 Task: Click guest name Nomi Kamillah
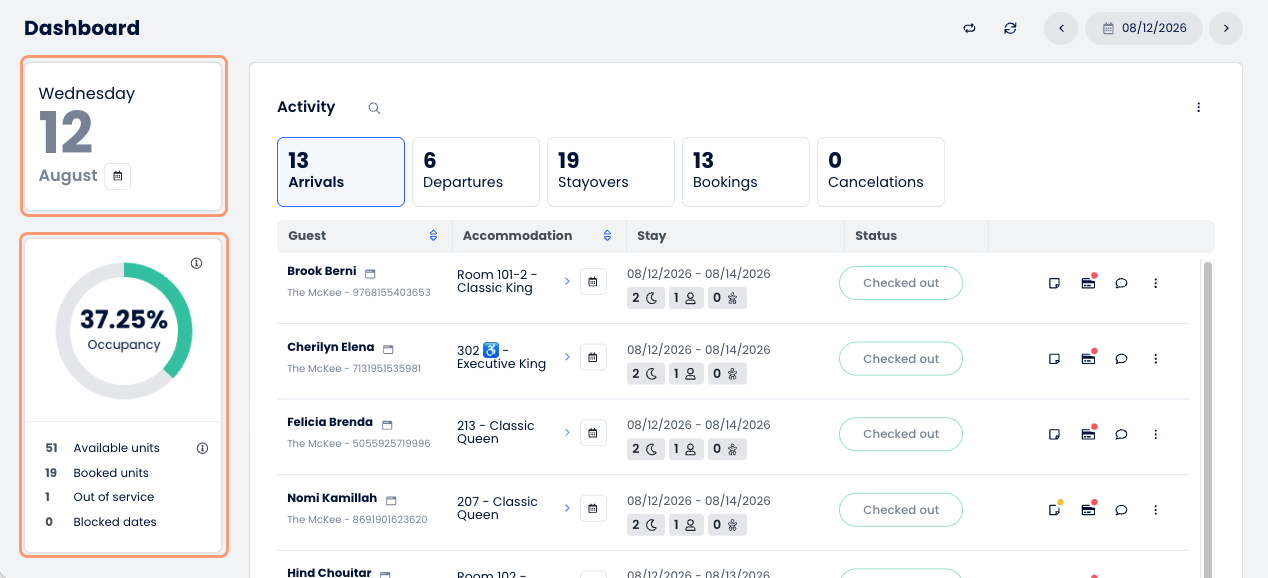pos(332,498)
